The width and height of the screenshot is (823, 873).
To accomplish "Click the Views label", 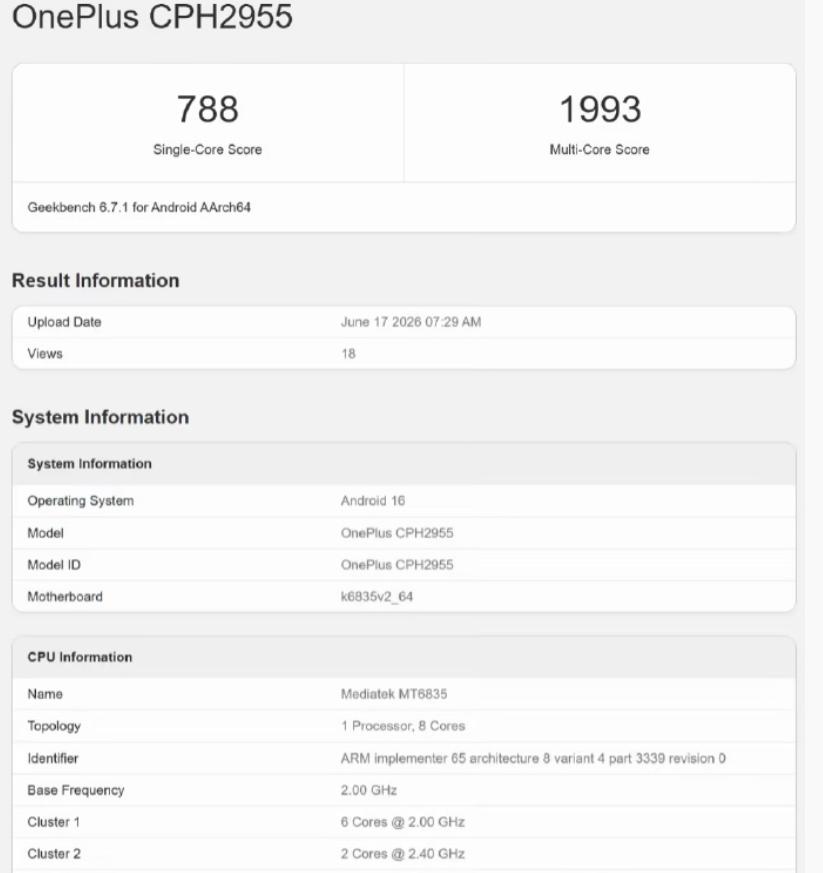I will tap(45, 354).
